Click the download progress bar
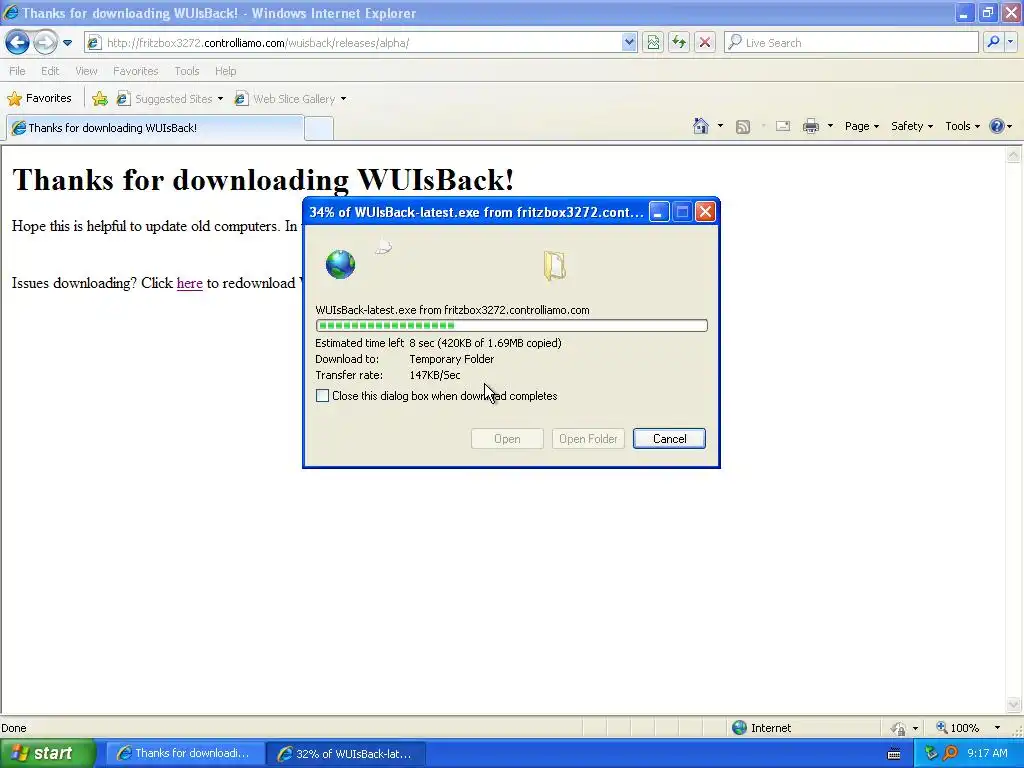 coord(511,325)
